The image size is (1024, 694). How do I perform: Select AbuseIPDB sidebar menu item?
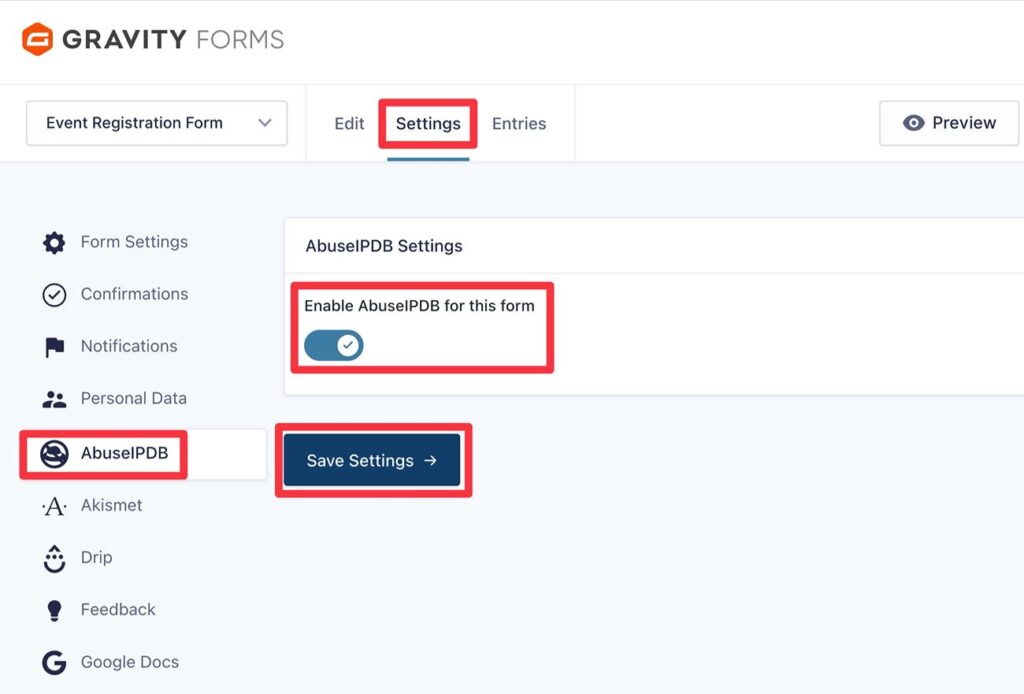click(x=144, y=454)
